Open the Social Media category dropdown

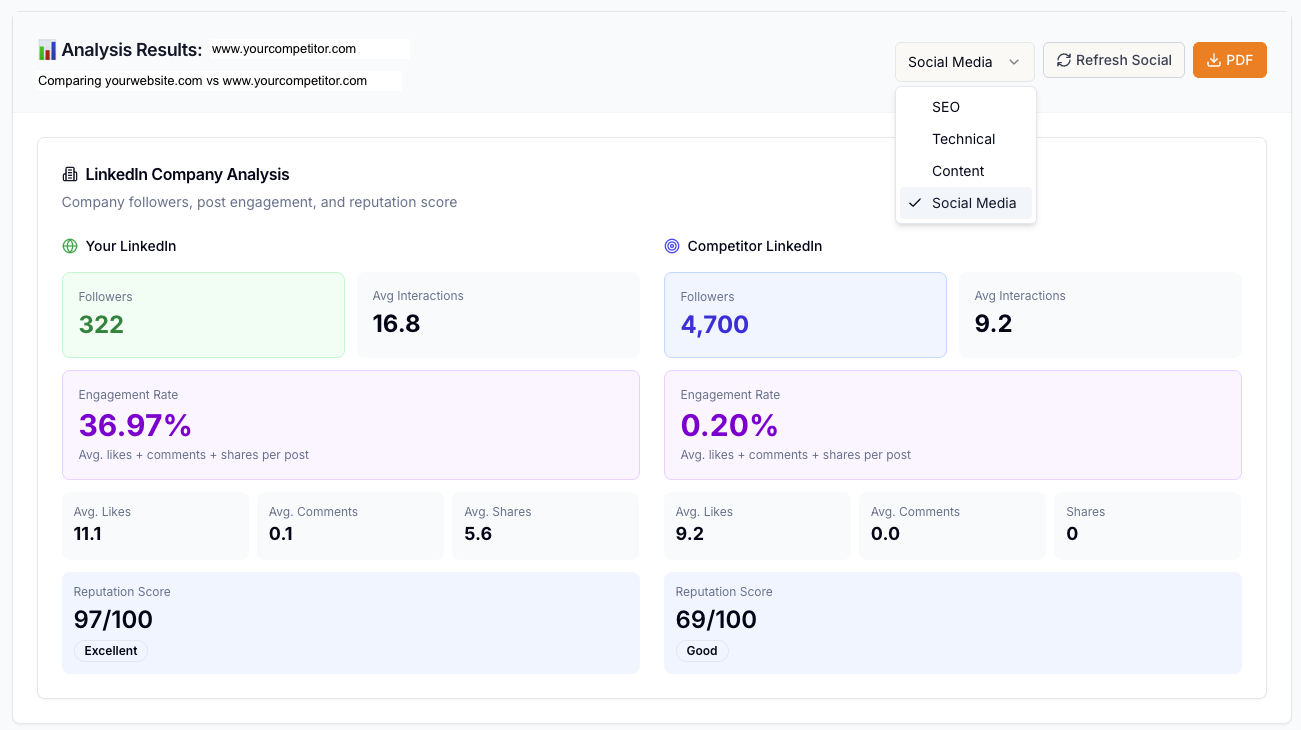click(964, 62)
